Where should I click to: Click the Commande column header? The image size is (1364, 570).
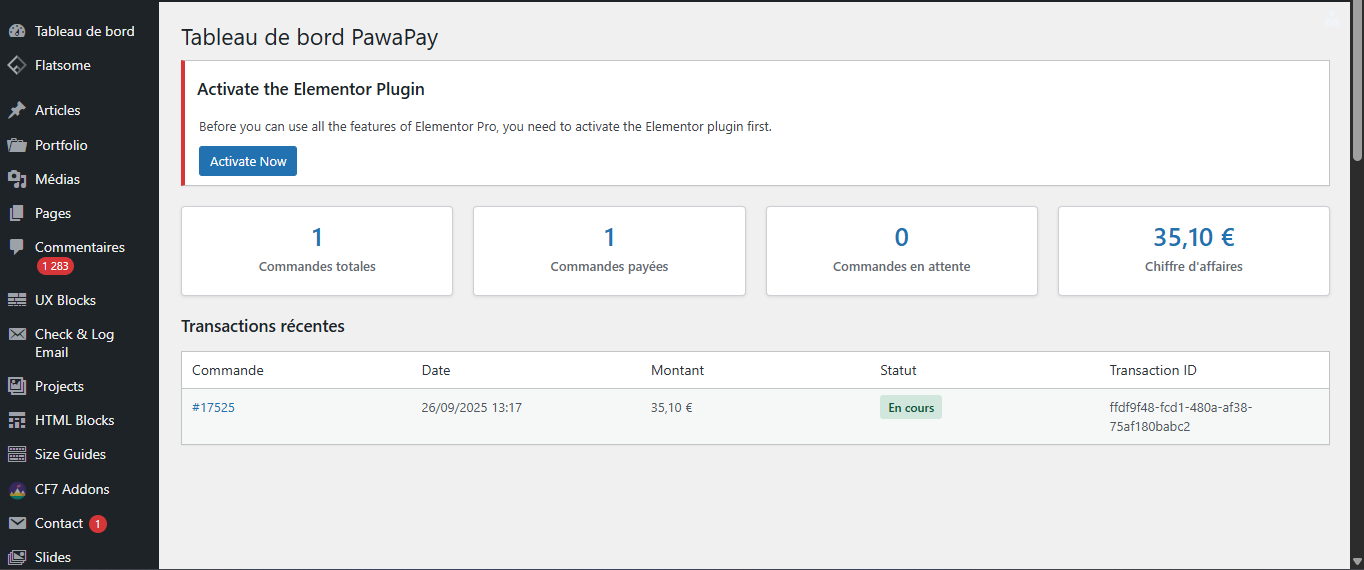pyautogui.click(x=228, y=370)
